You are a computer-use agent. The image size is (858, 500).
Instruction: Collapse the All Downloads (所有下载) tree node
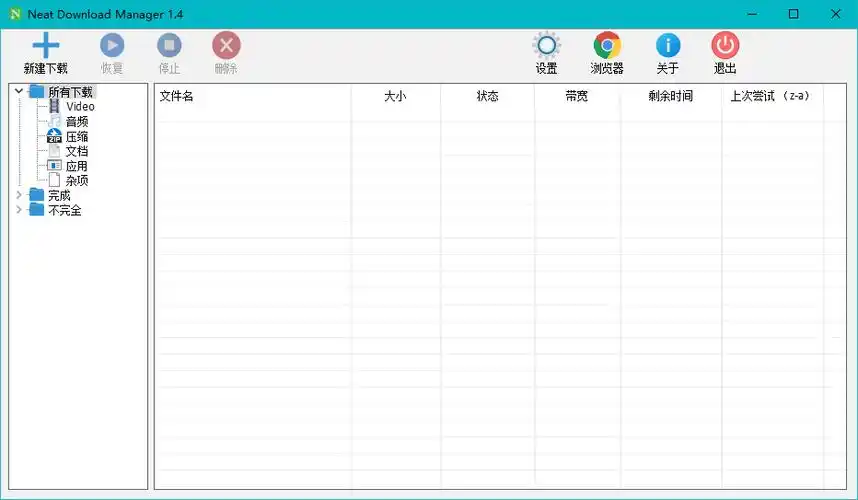pyautogui.click(x=19, y=91)
